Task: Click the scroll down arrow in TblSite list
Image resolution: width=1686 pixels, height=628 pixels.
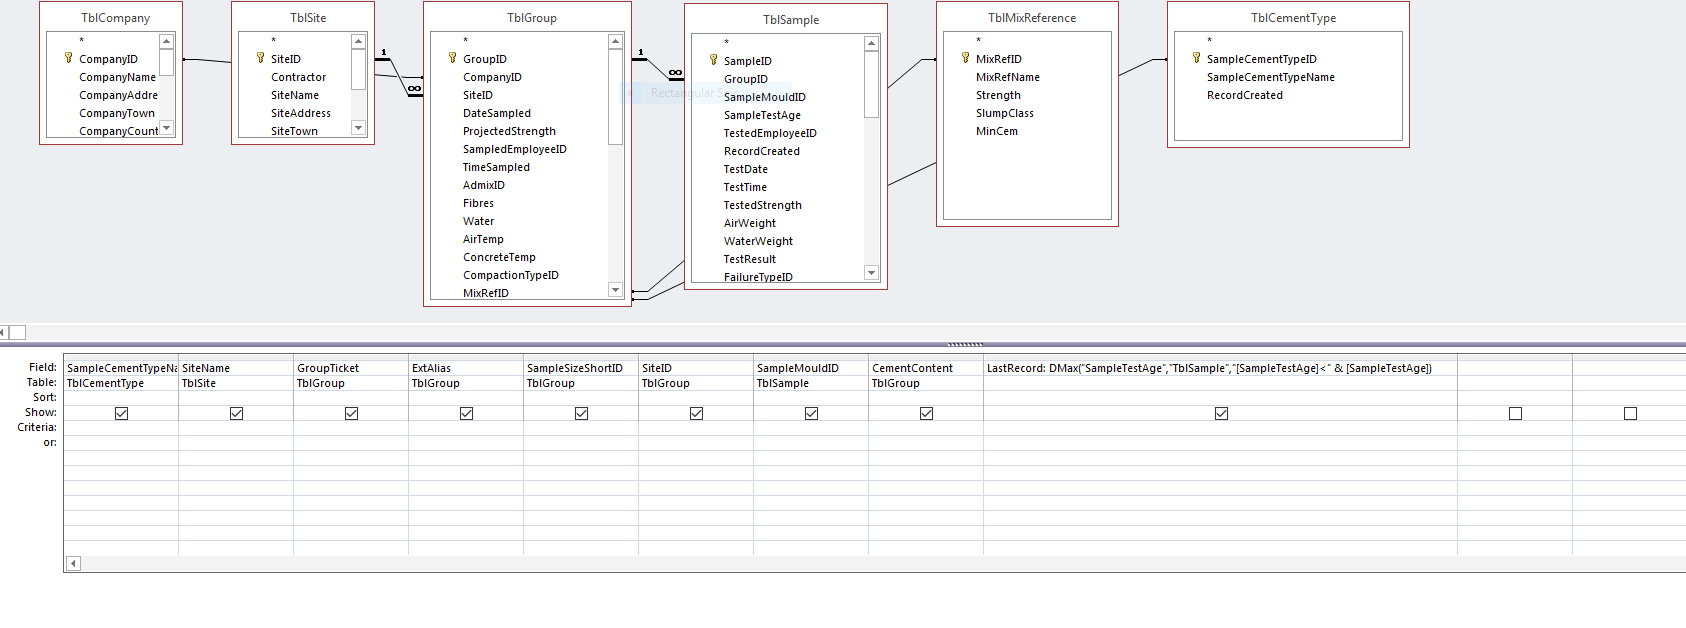Action: click(359, 128)
